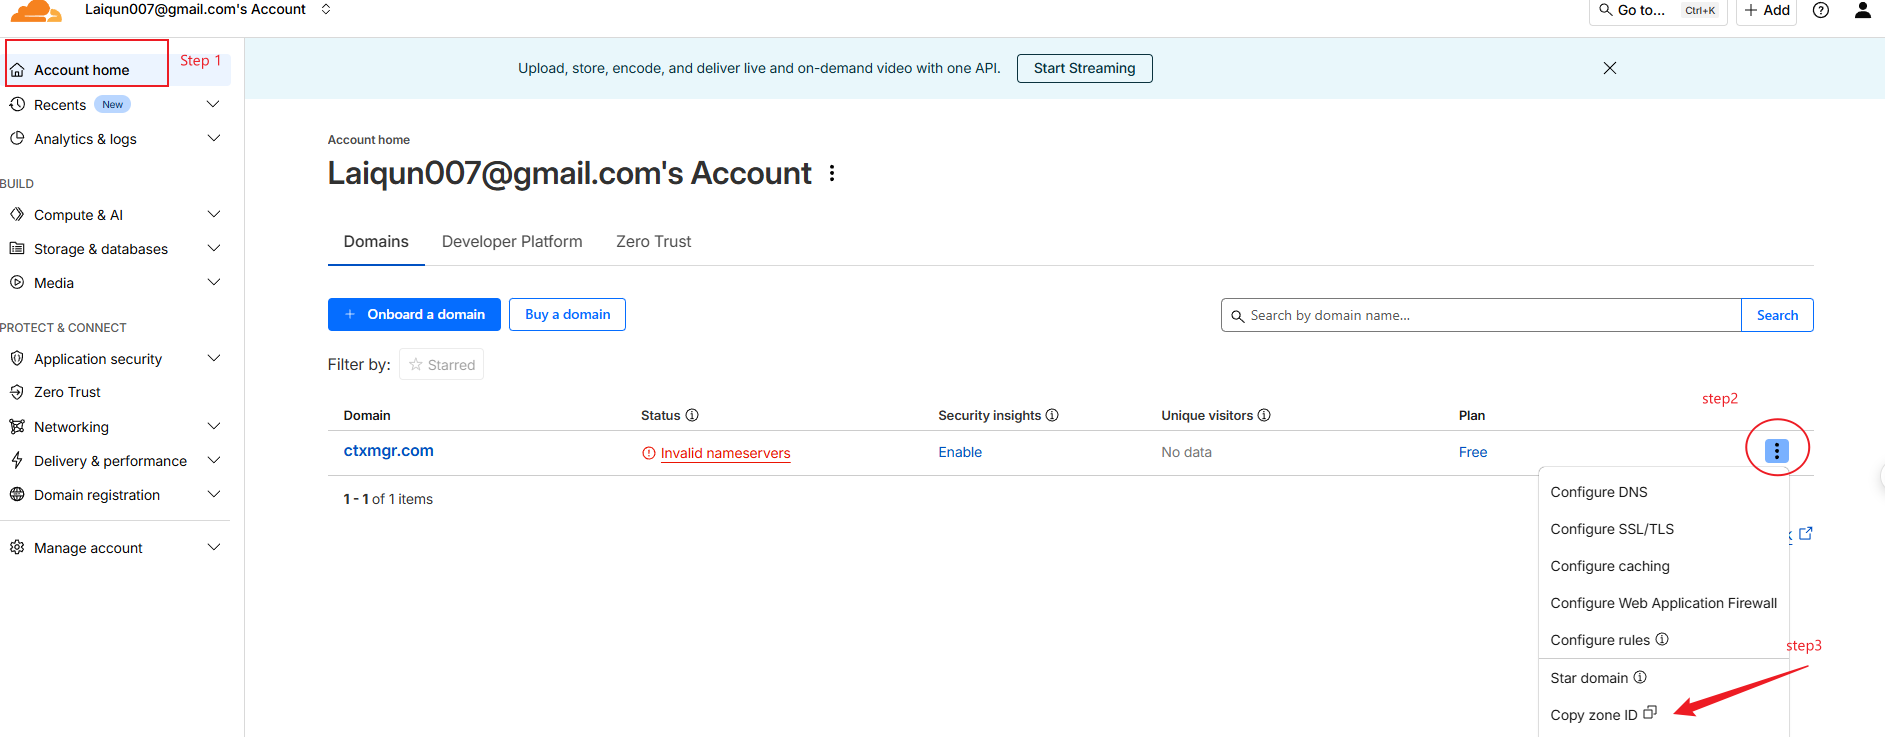The image size is (1885, 737).
Task: Click Star domain in the context menu
Action: coord(1589,677)
